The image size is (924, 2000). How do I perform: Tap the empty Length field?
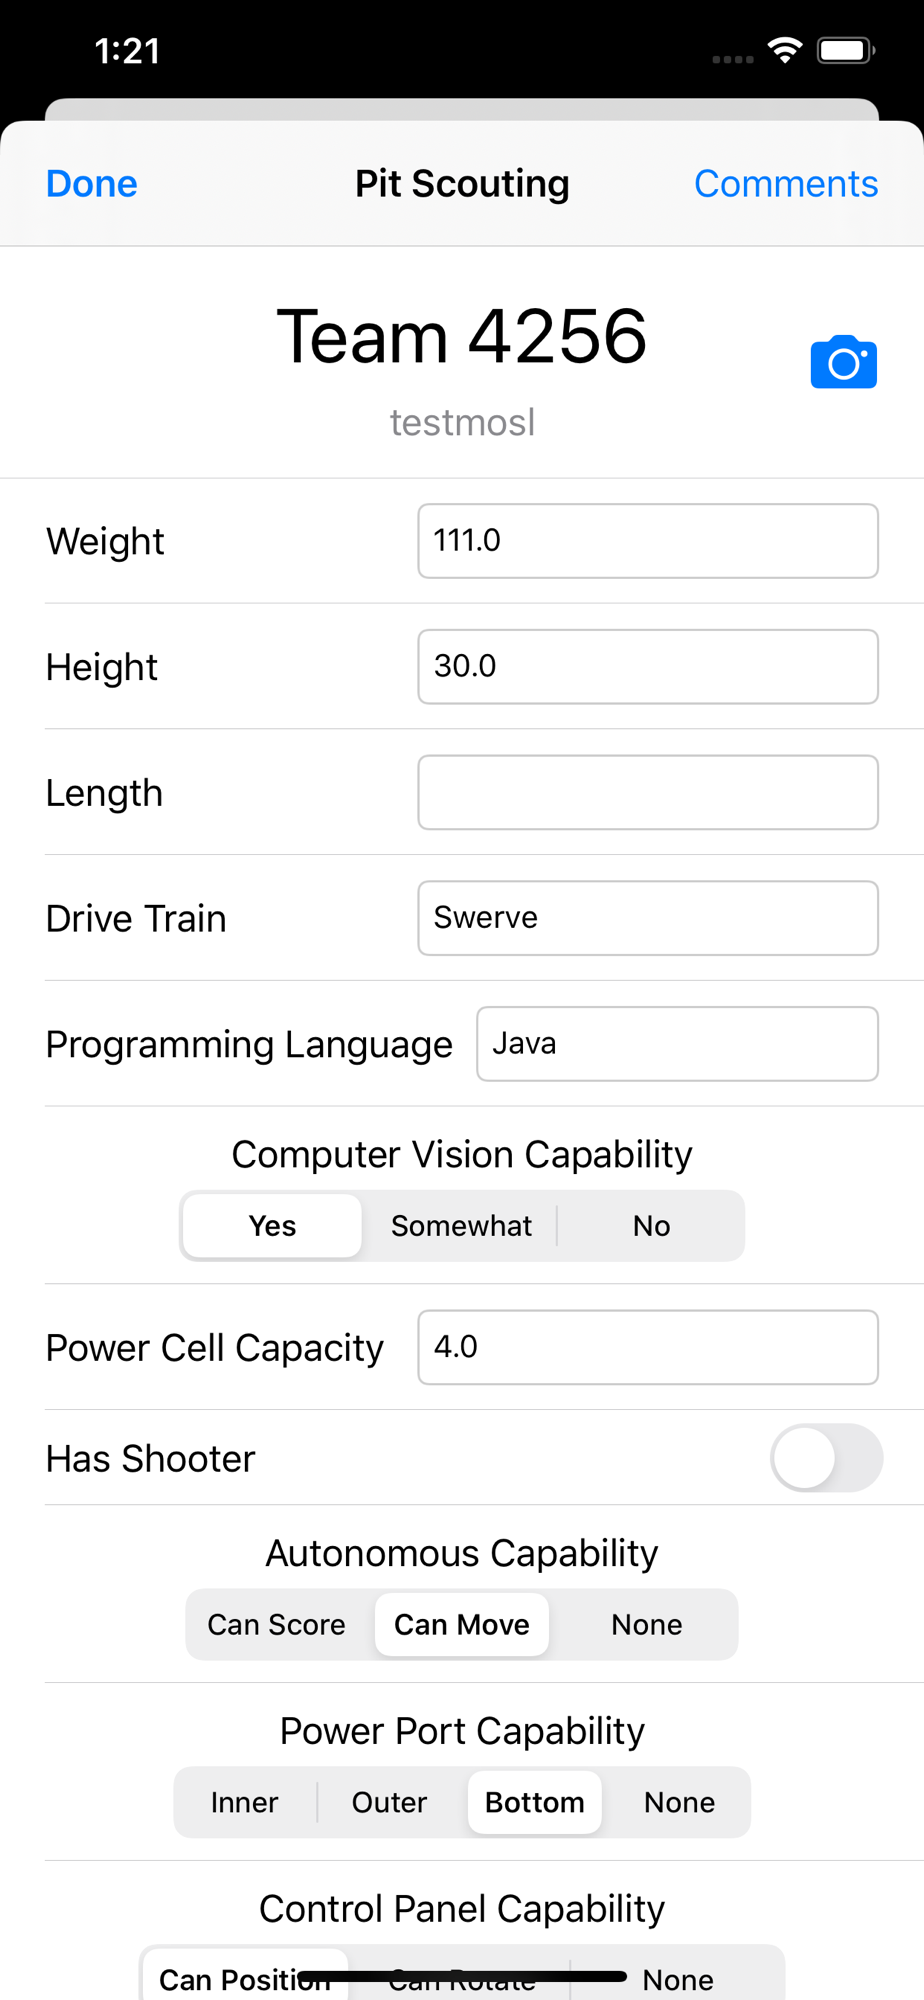click(648, 793)
